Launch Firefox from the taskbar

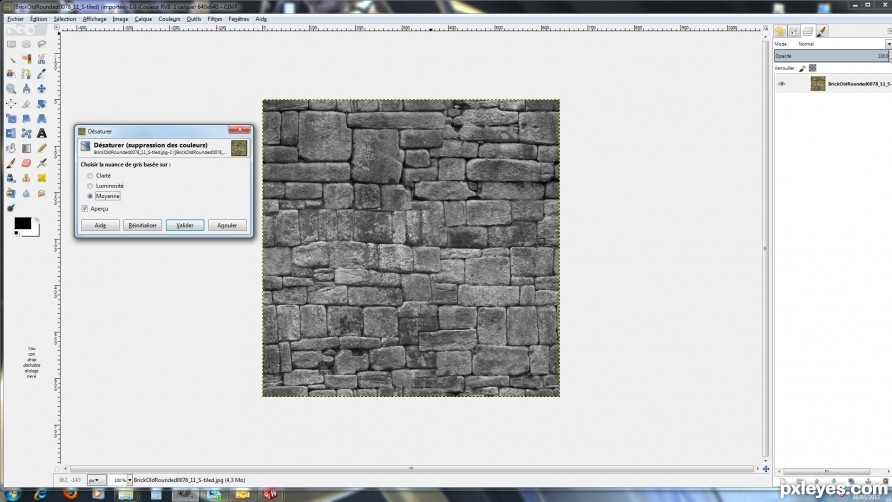pos(70,494)
